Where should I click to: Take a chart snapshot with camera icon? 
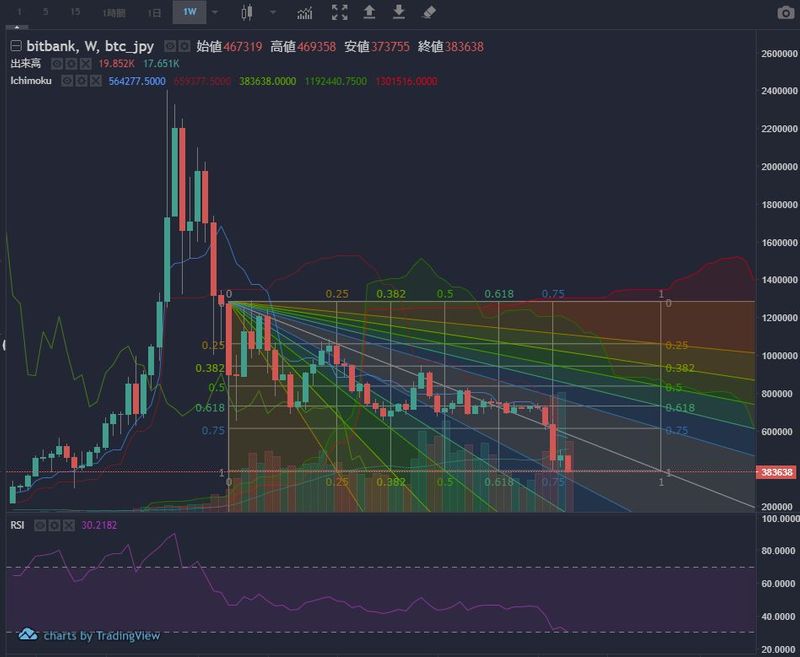click(785, 13)
